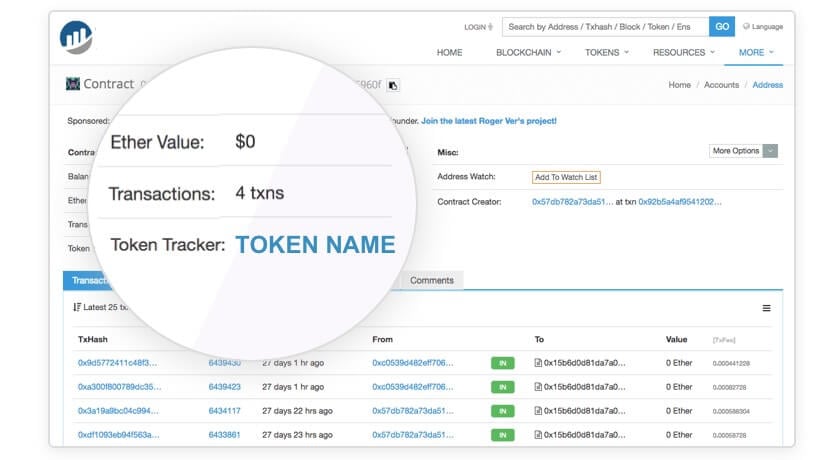Click the Language globe icon
Screen dimensions: 840x460
[746, 26]
